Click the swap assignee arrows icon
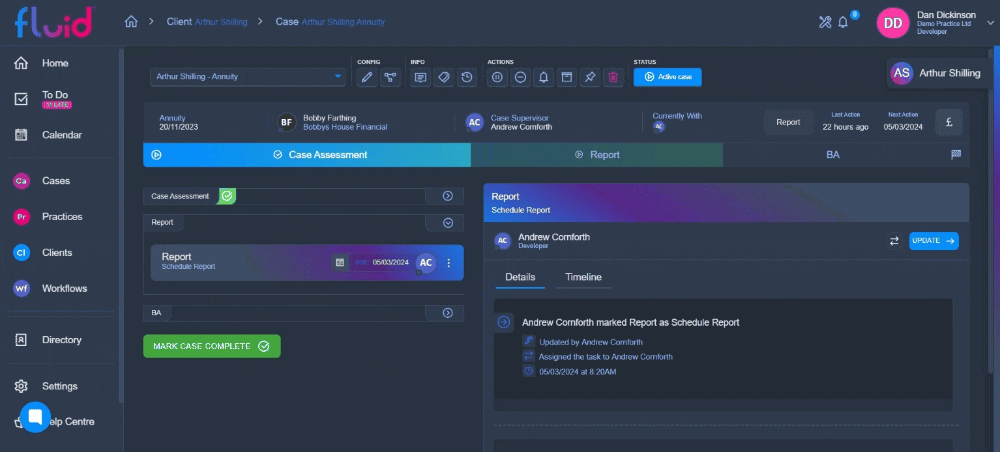 [894, 241]
